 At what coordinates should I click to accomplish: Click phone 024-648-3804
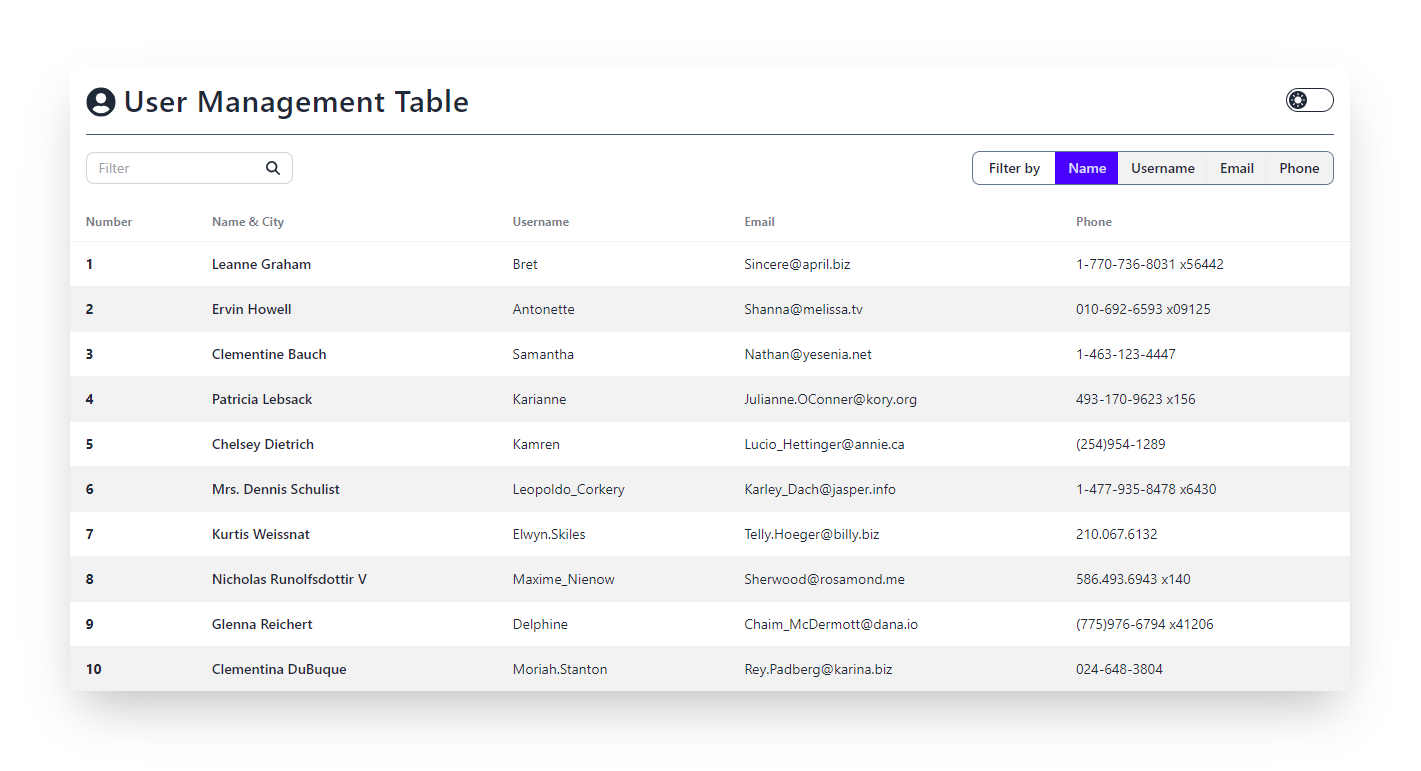pos(1119,669)
